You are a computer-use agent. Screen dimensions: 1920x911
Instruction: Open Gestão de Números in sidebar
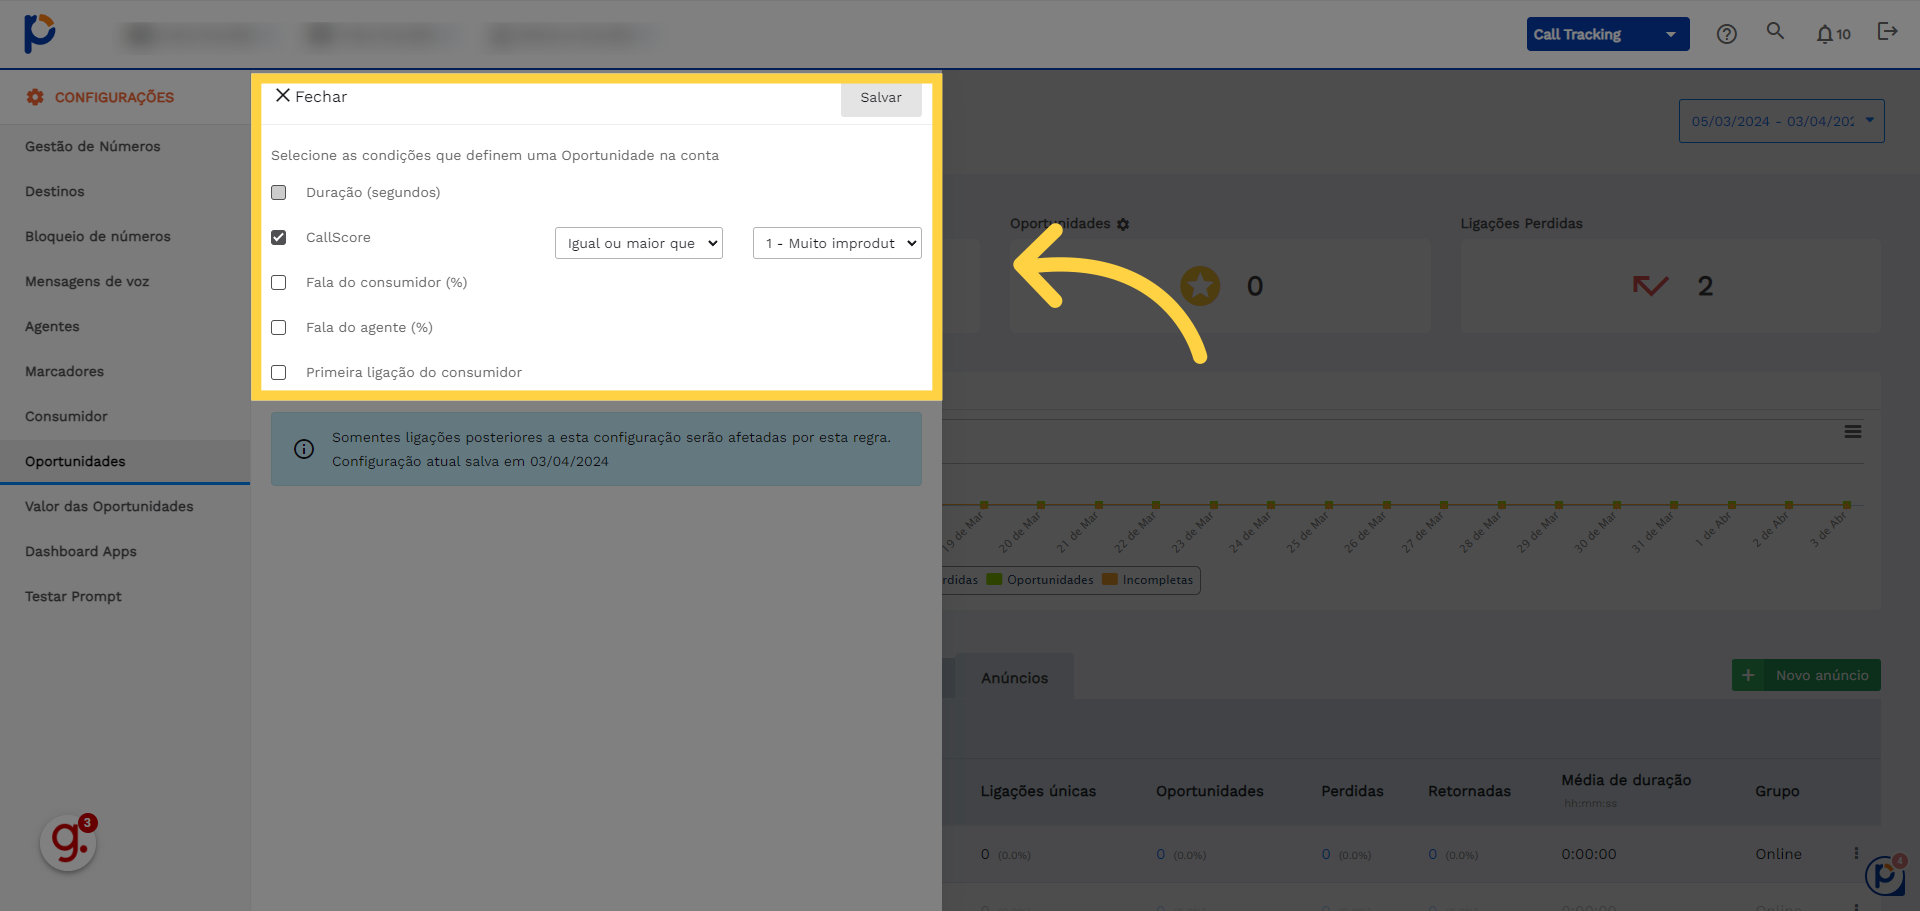pyautogui.click(x=93, y=146)
